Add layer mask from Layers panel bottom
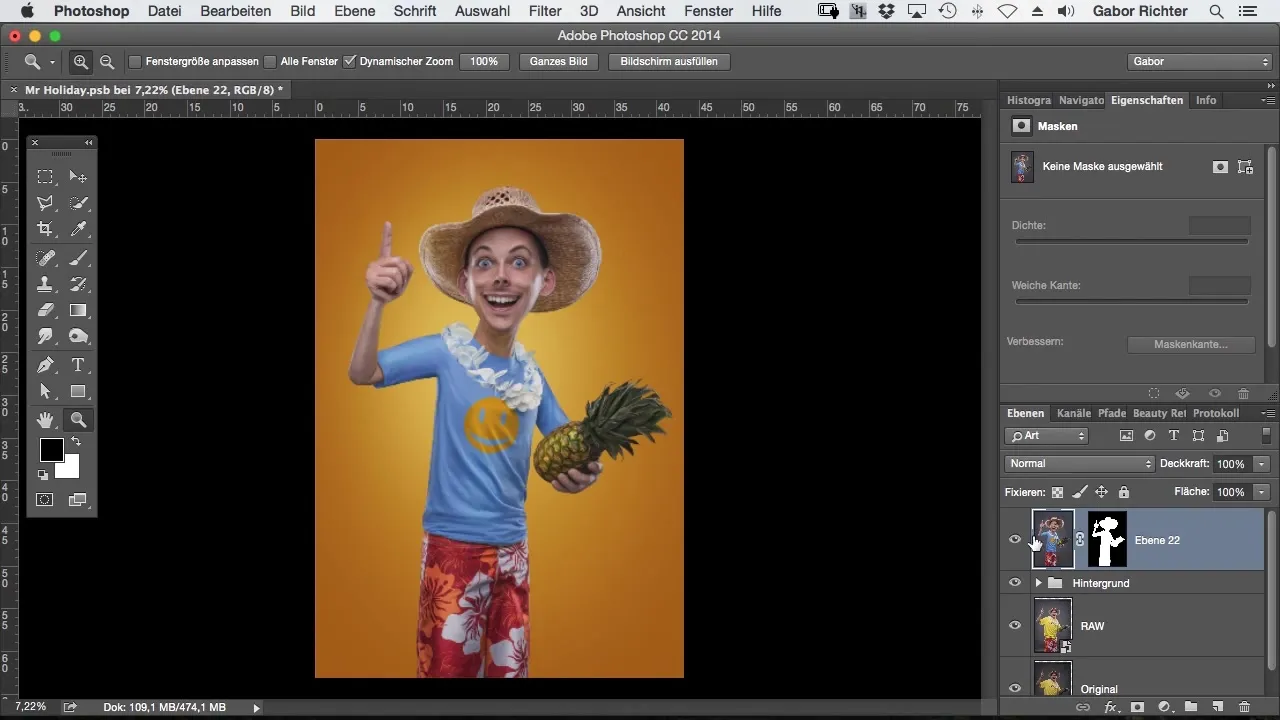 pos(1137,707)
